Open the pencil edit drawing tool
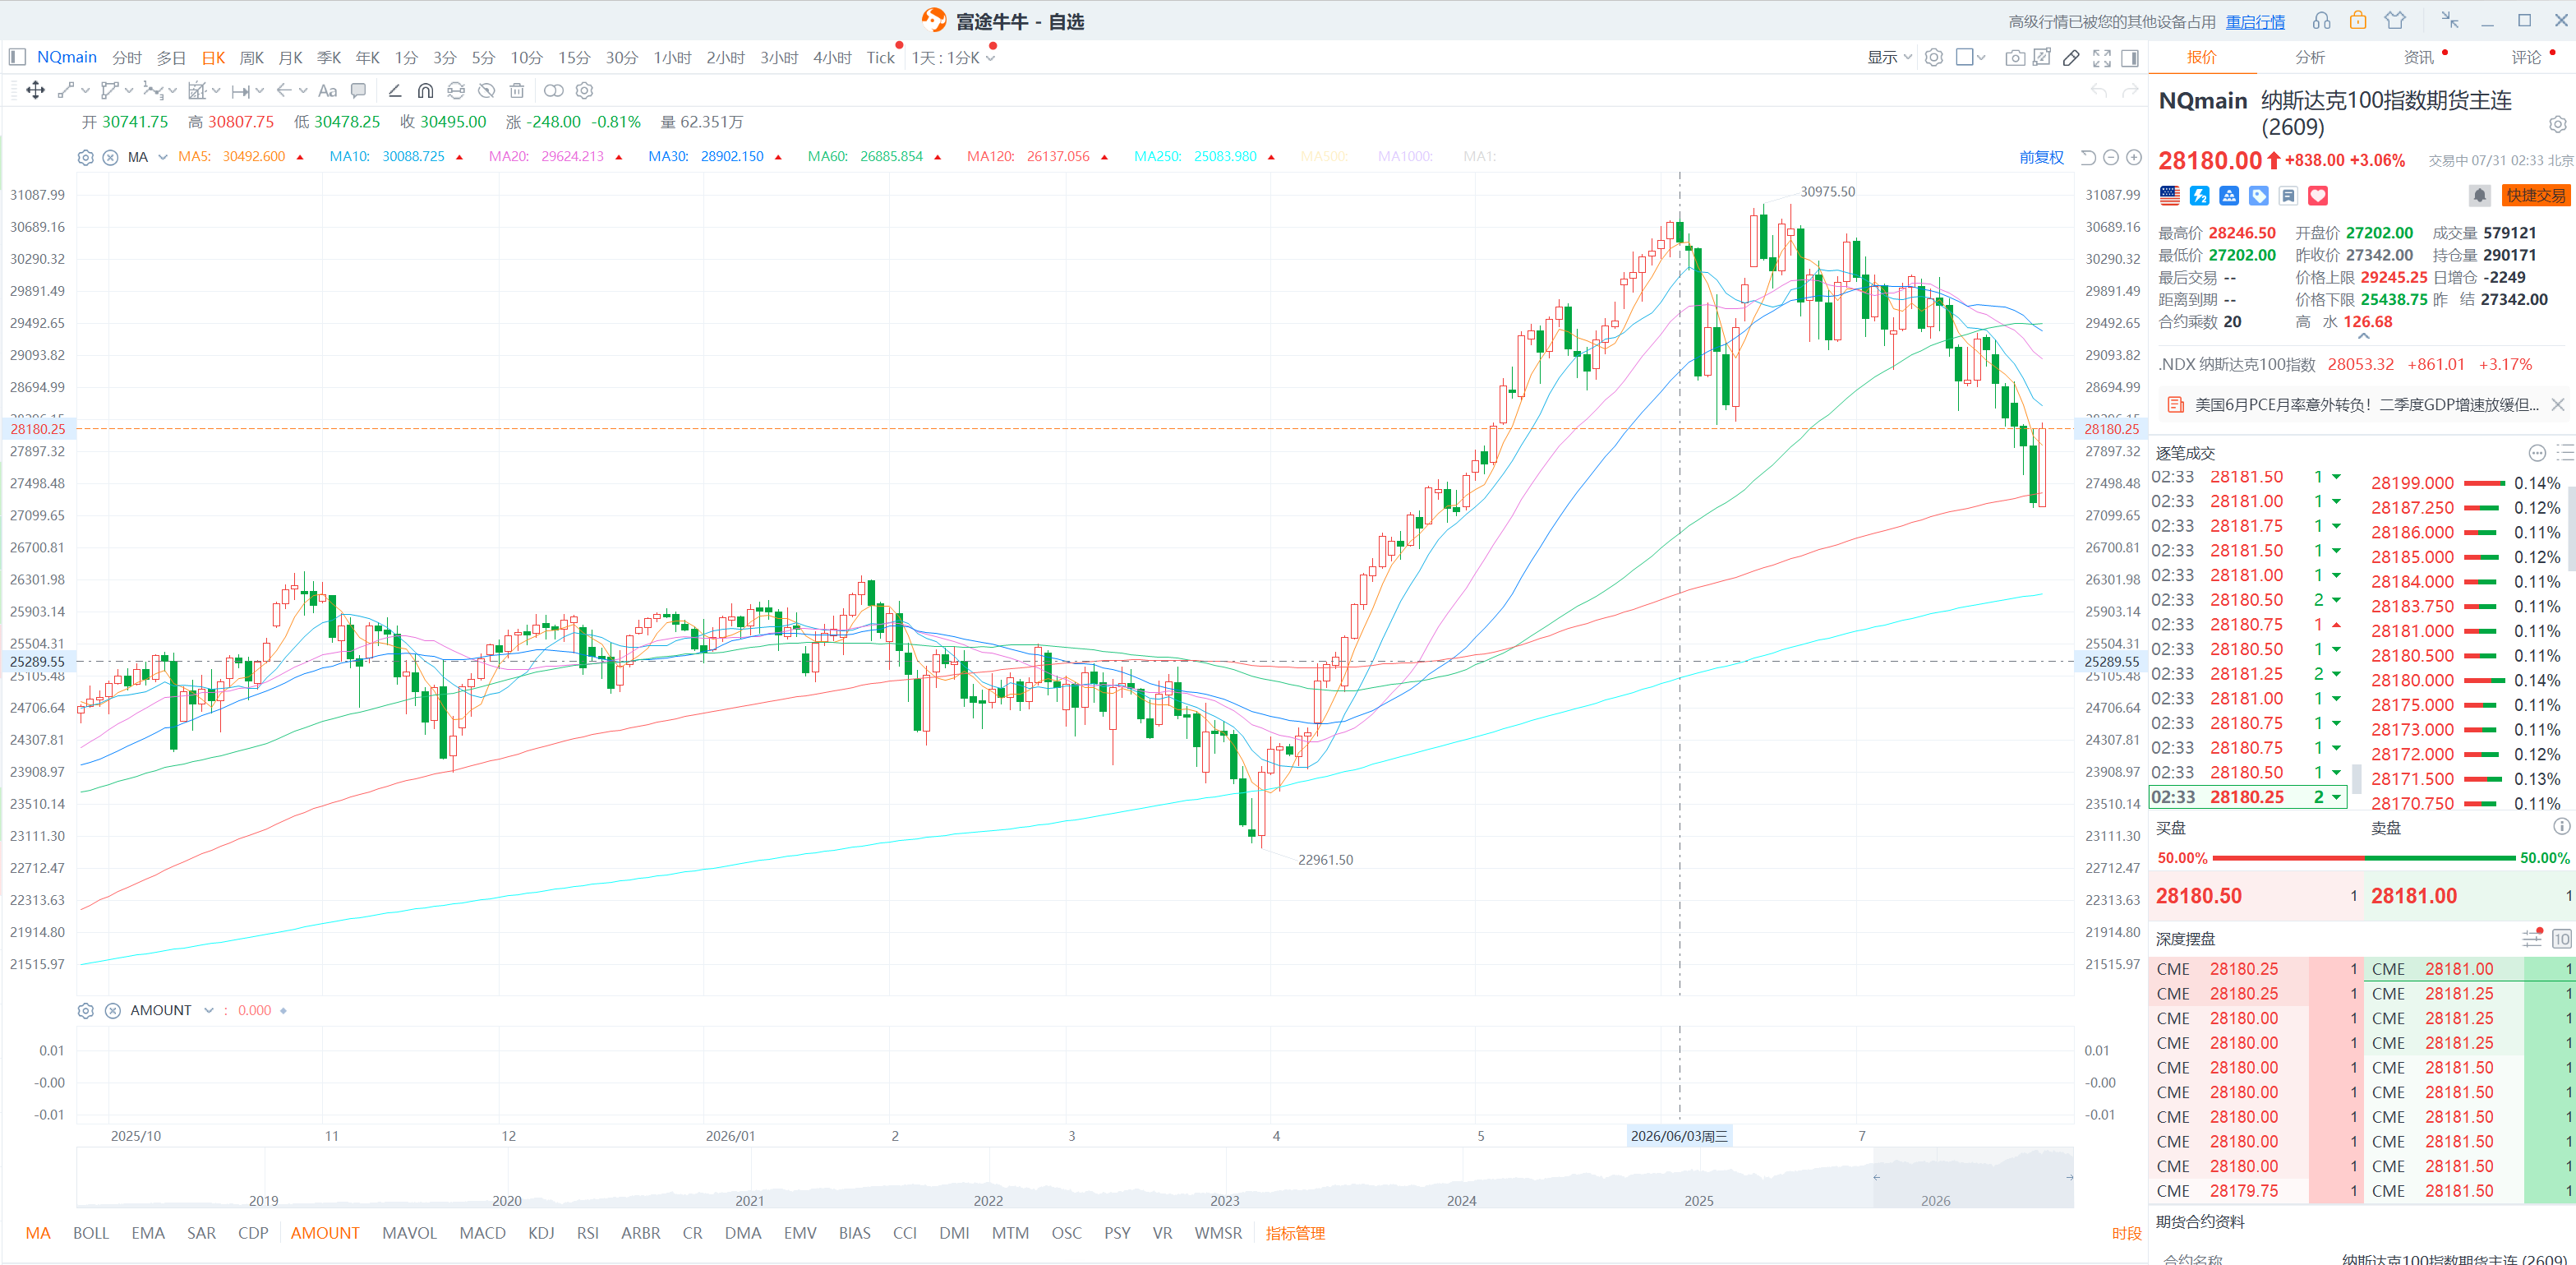 pos(2071,58)
